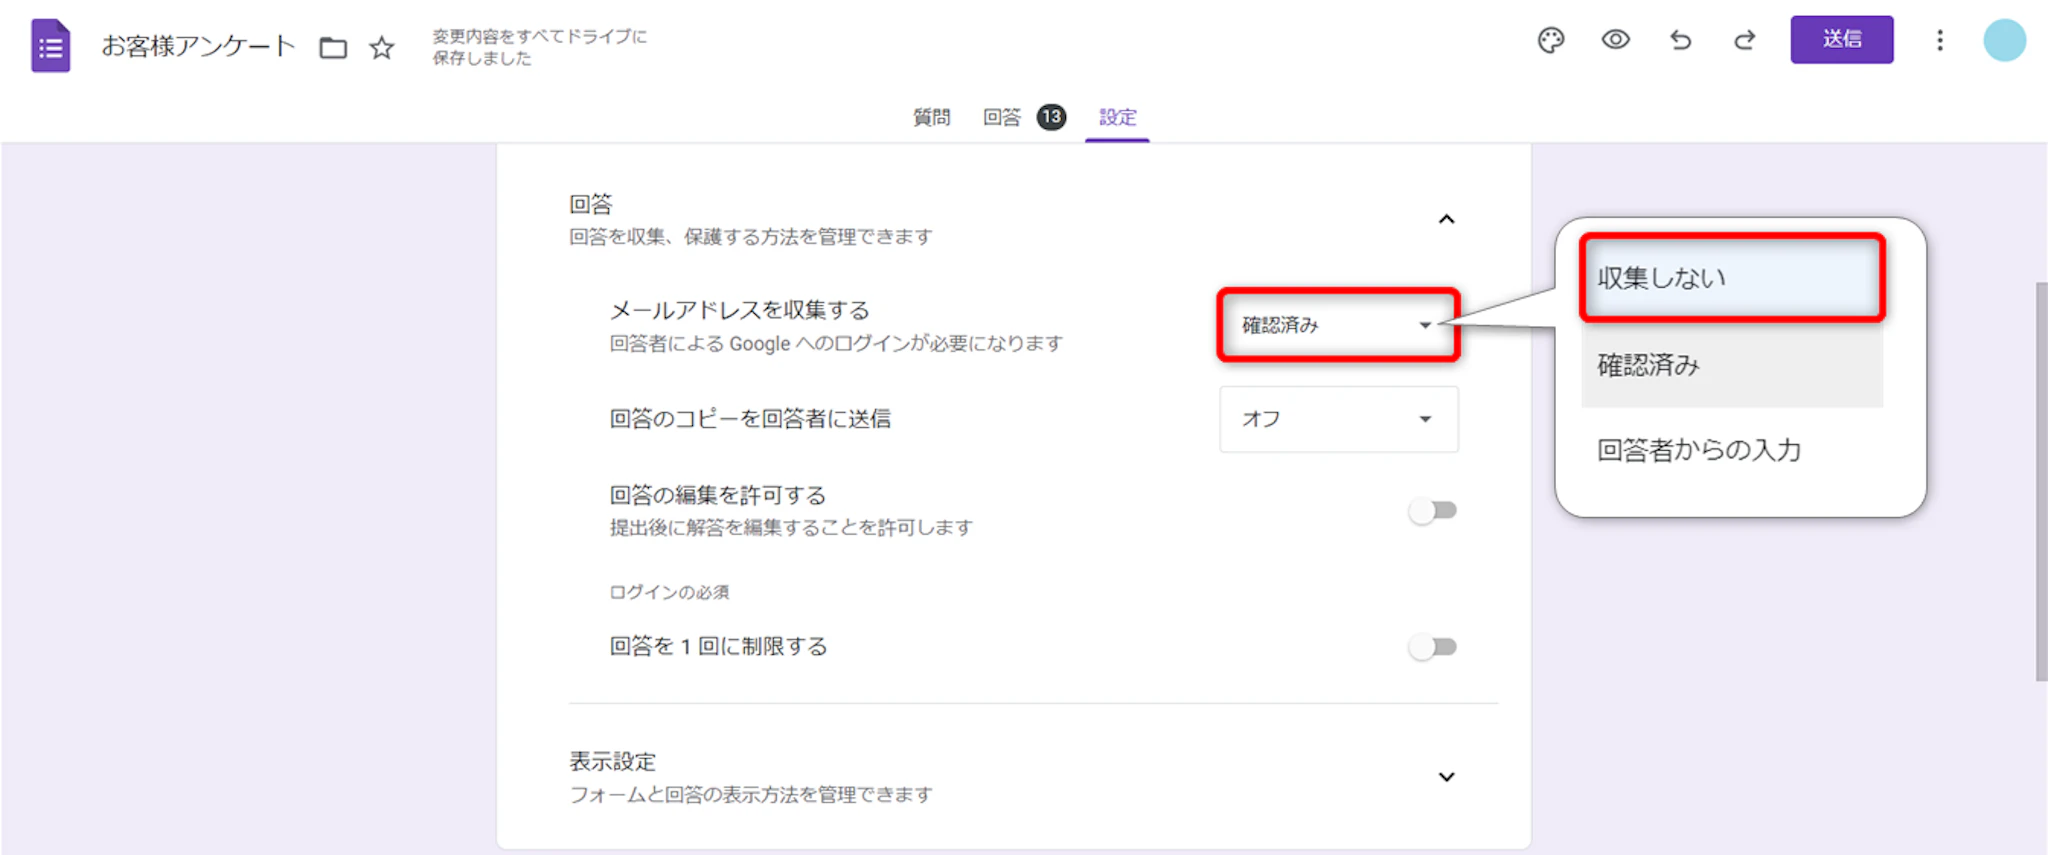The height and width of the screenshot is (855, 2048).
Task: Open the user account avatar
Action: [x=2004, y=40]
